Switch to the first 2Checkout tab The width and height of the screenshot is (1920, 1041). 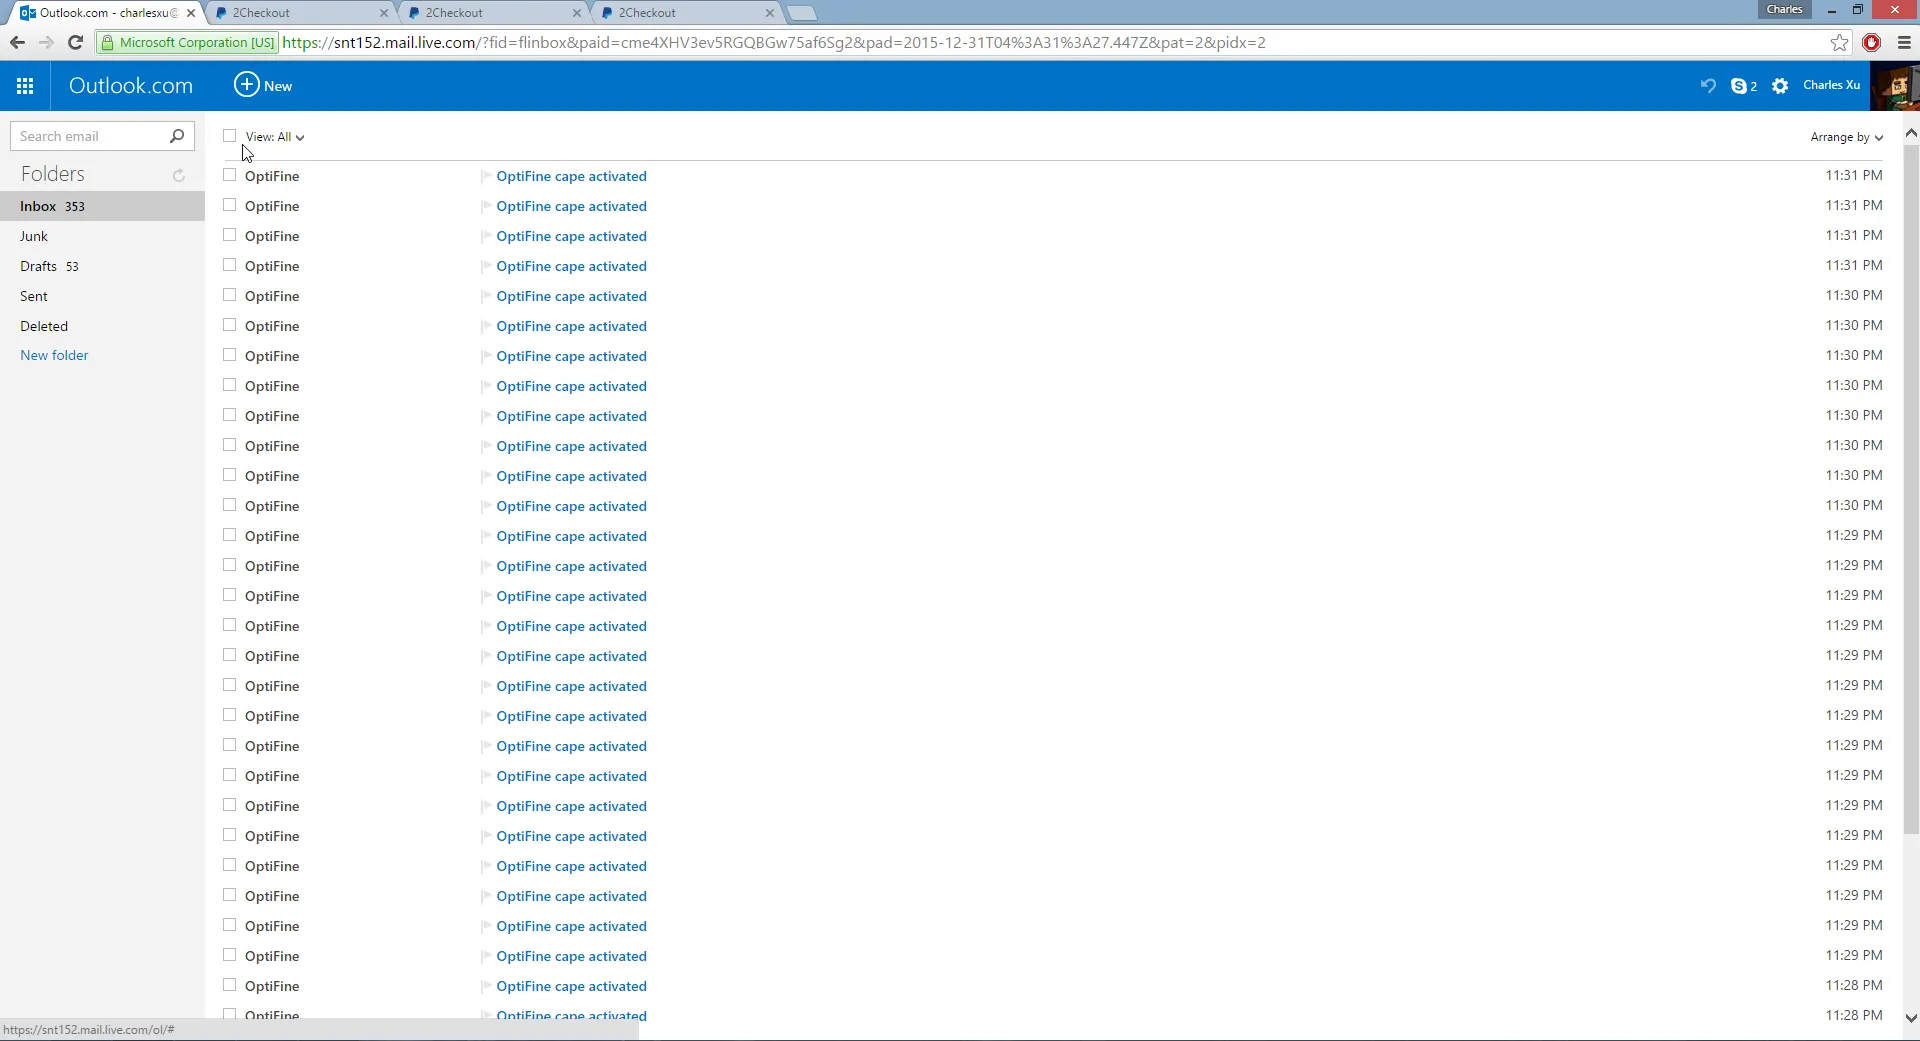click(x=300, y=13)
